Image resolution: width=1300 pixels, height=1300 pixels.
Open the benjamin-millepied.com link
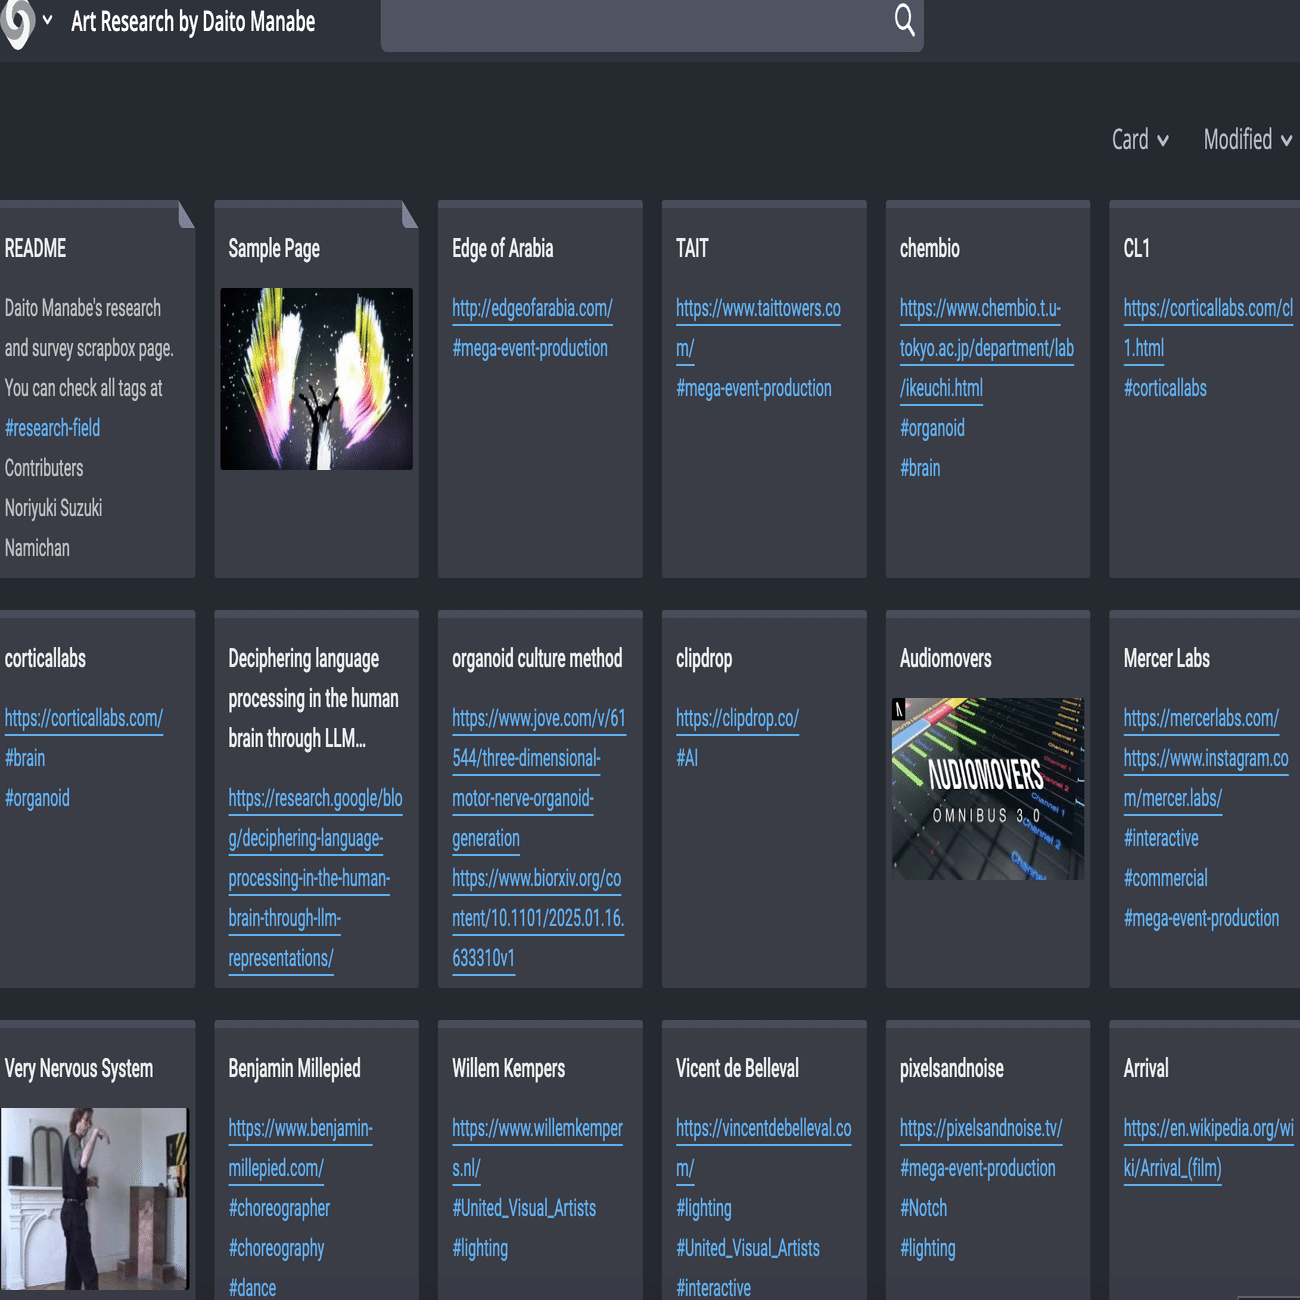(x=300, y=1148)
